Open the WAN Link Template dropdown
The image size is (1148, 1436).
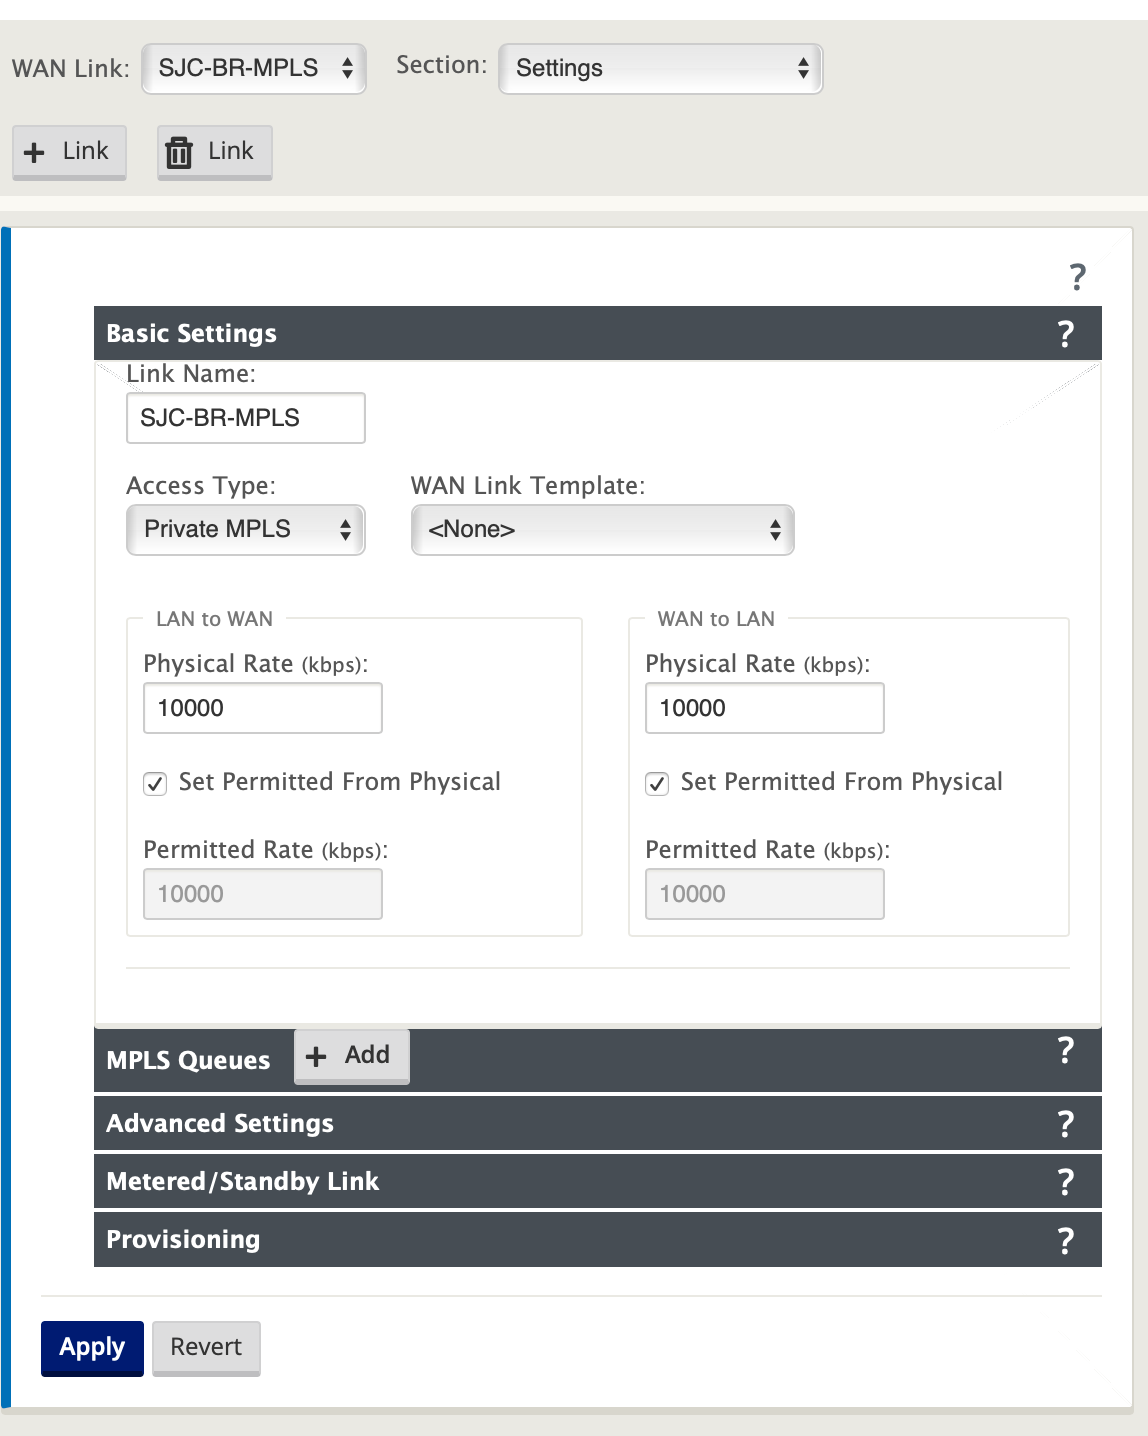pos(602,530)
